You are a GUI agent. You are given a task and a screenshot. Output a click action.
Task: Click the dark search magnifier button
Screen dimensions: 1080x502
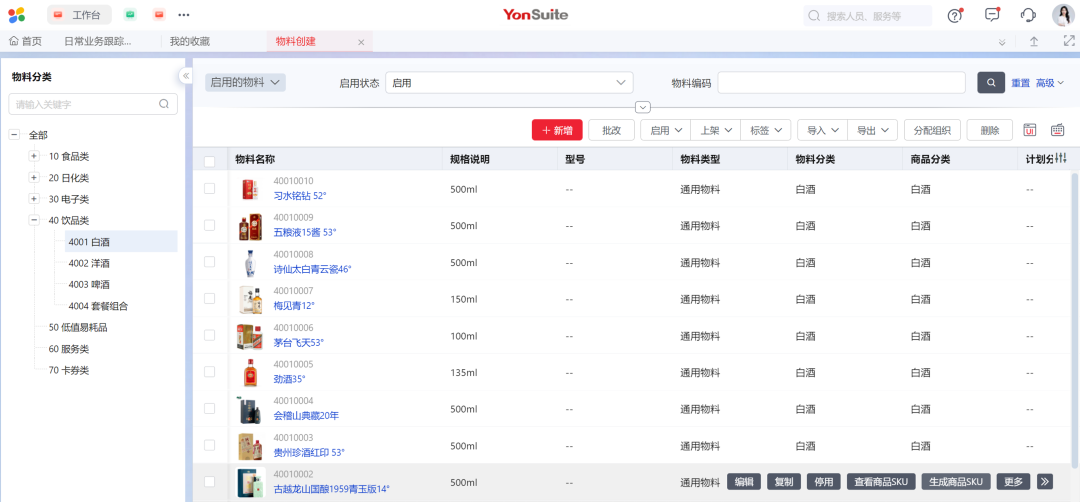tap(991, 83)
